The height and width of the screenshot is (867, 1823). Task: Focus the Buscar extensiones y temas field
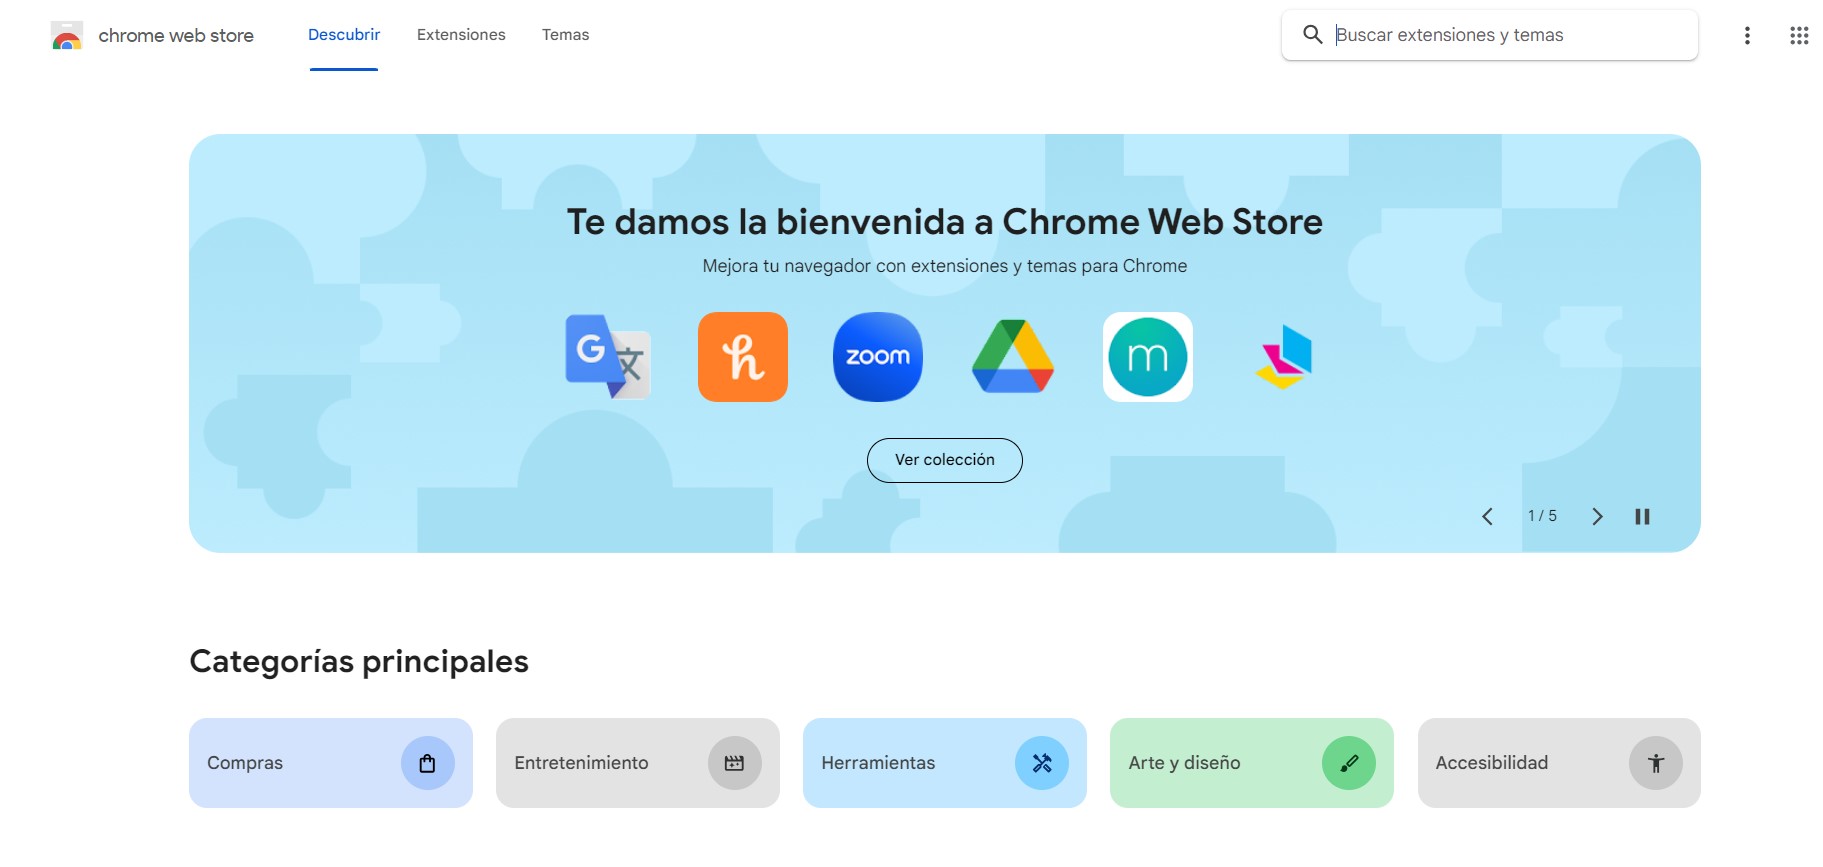click(1490, 35)
